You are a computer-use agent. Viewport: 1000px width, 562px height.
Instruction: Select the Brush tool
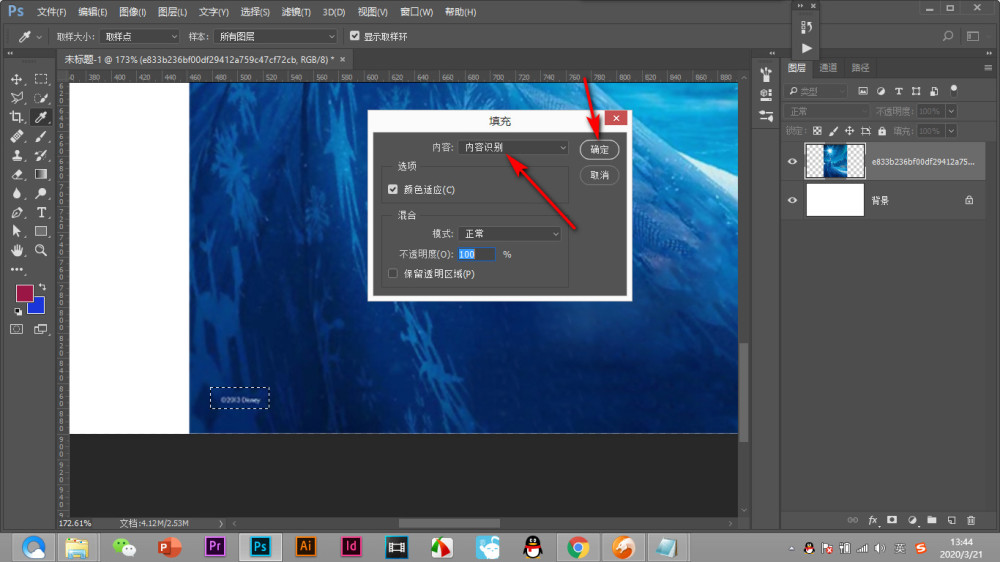(x=41, y=136)
